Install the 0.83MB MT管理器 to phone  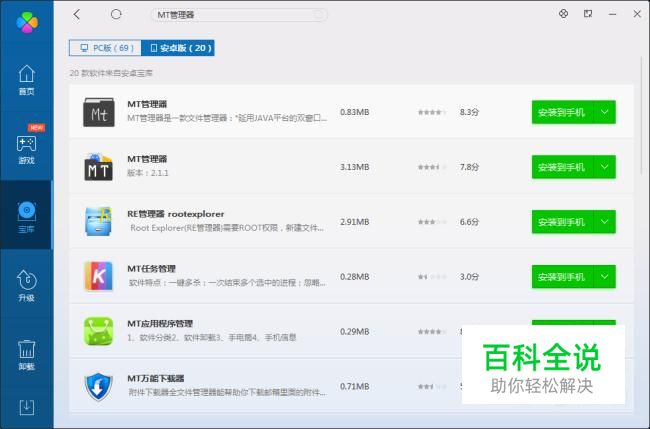[x=563, y=112]
